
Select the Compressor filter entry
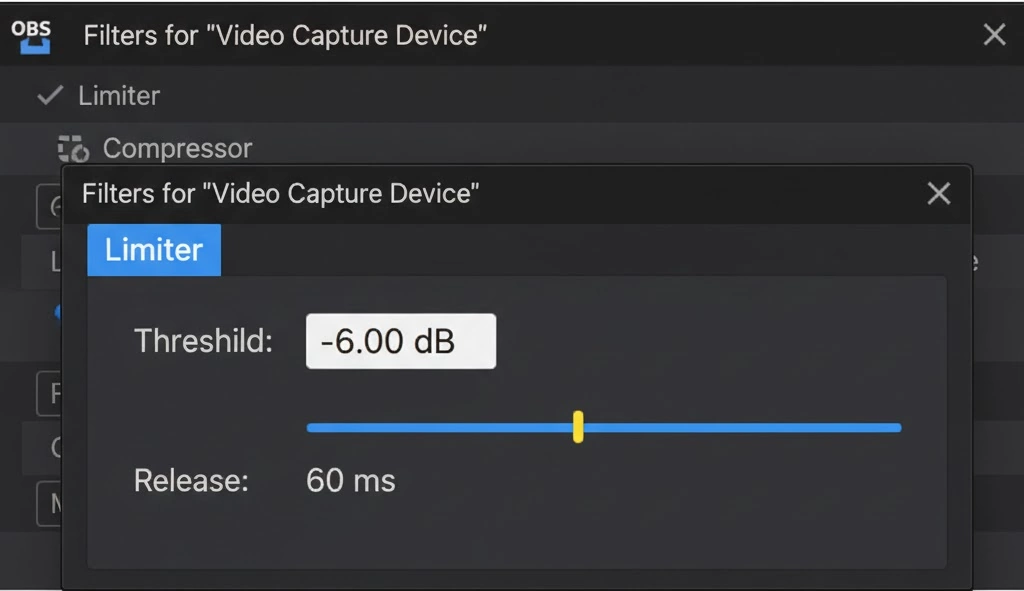pyautogui.click(x=177, y=149)
